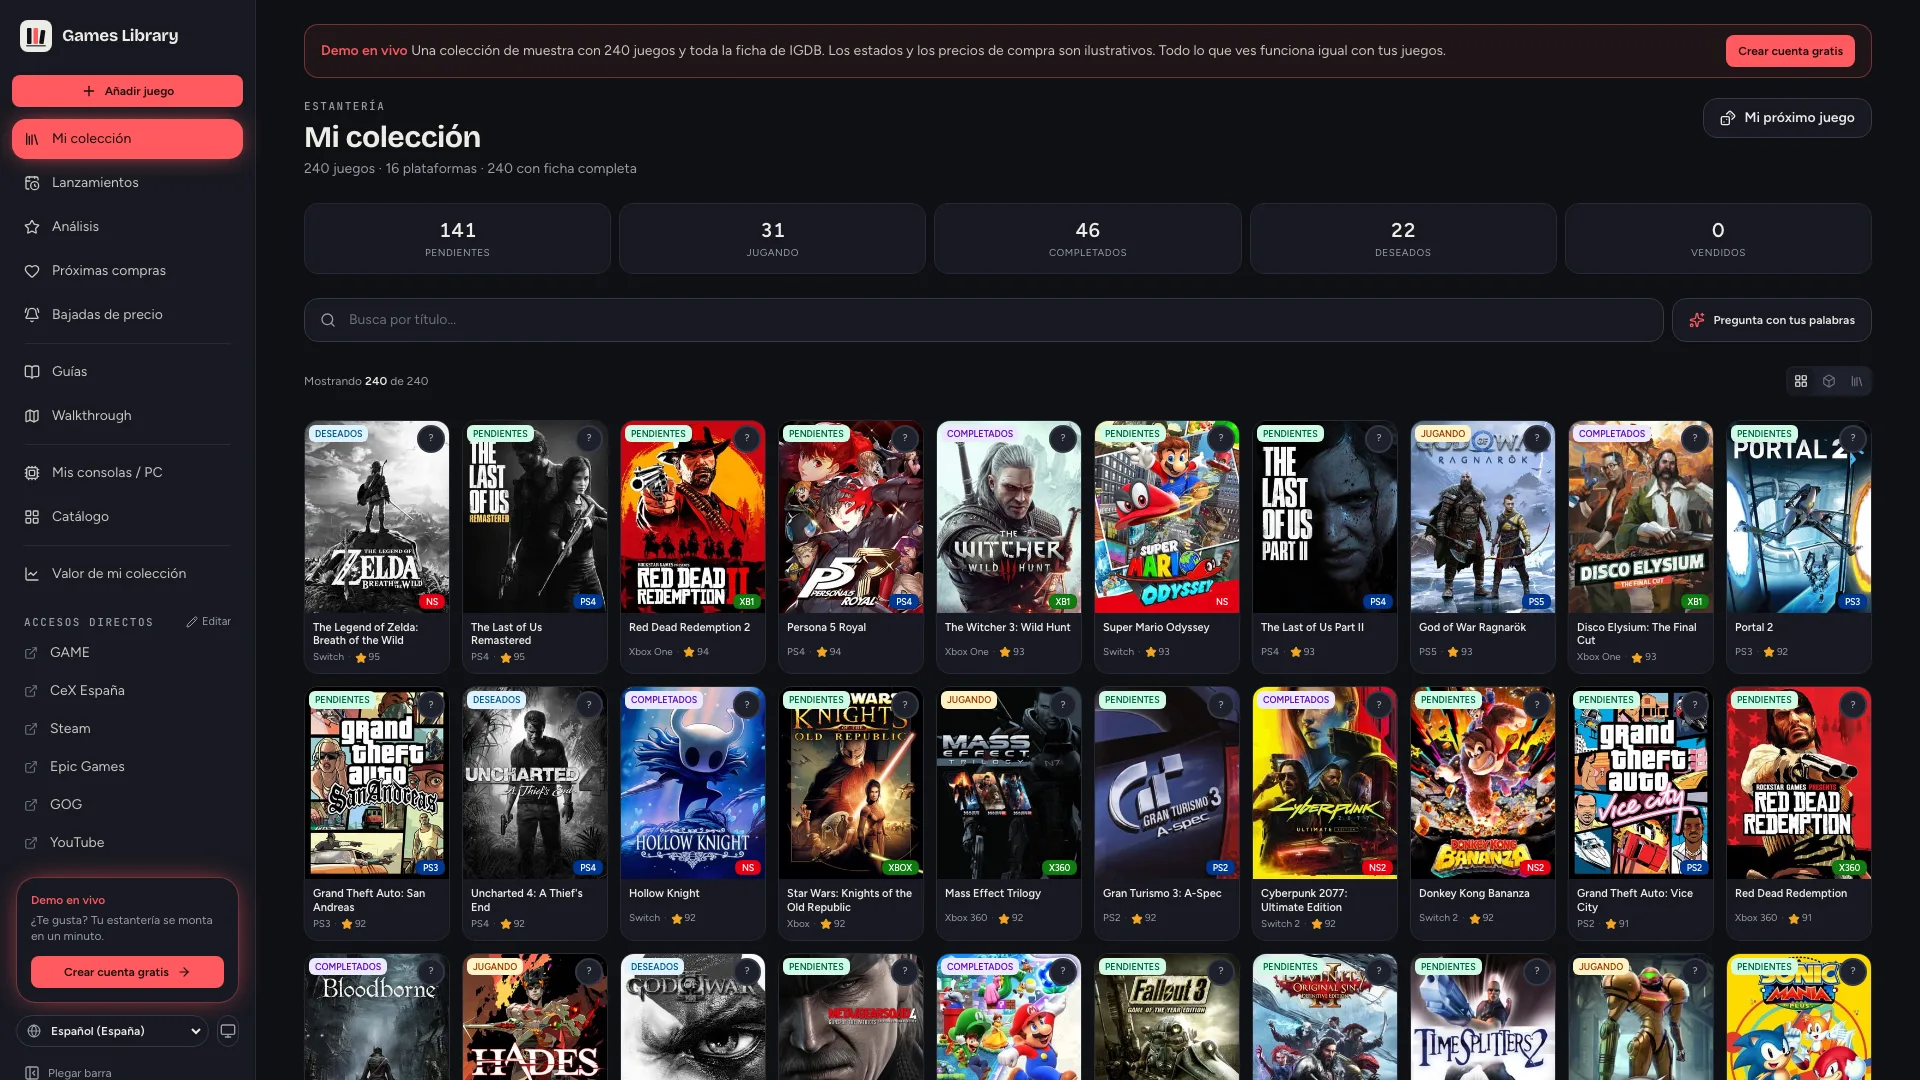Click the question badge on Zelda cover
Image resolution: width=1920 pixels, height=1080 pixels.
tap(431, 438)
